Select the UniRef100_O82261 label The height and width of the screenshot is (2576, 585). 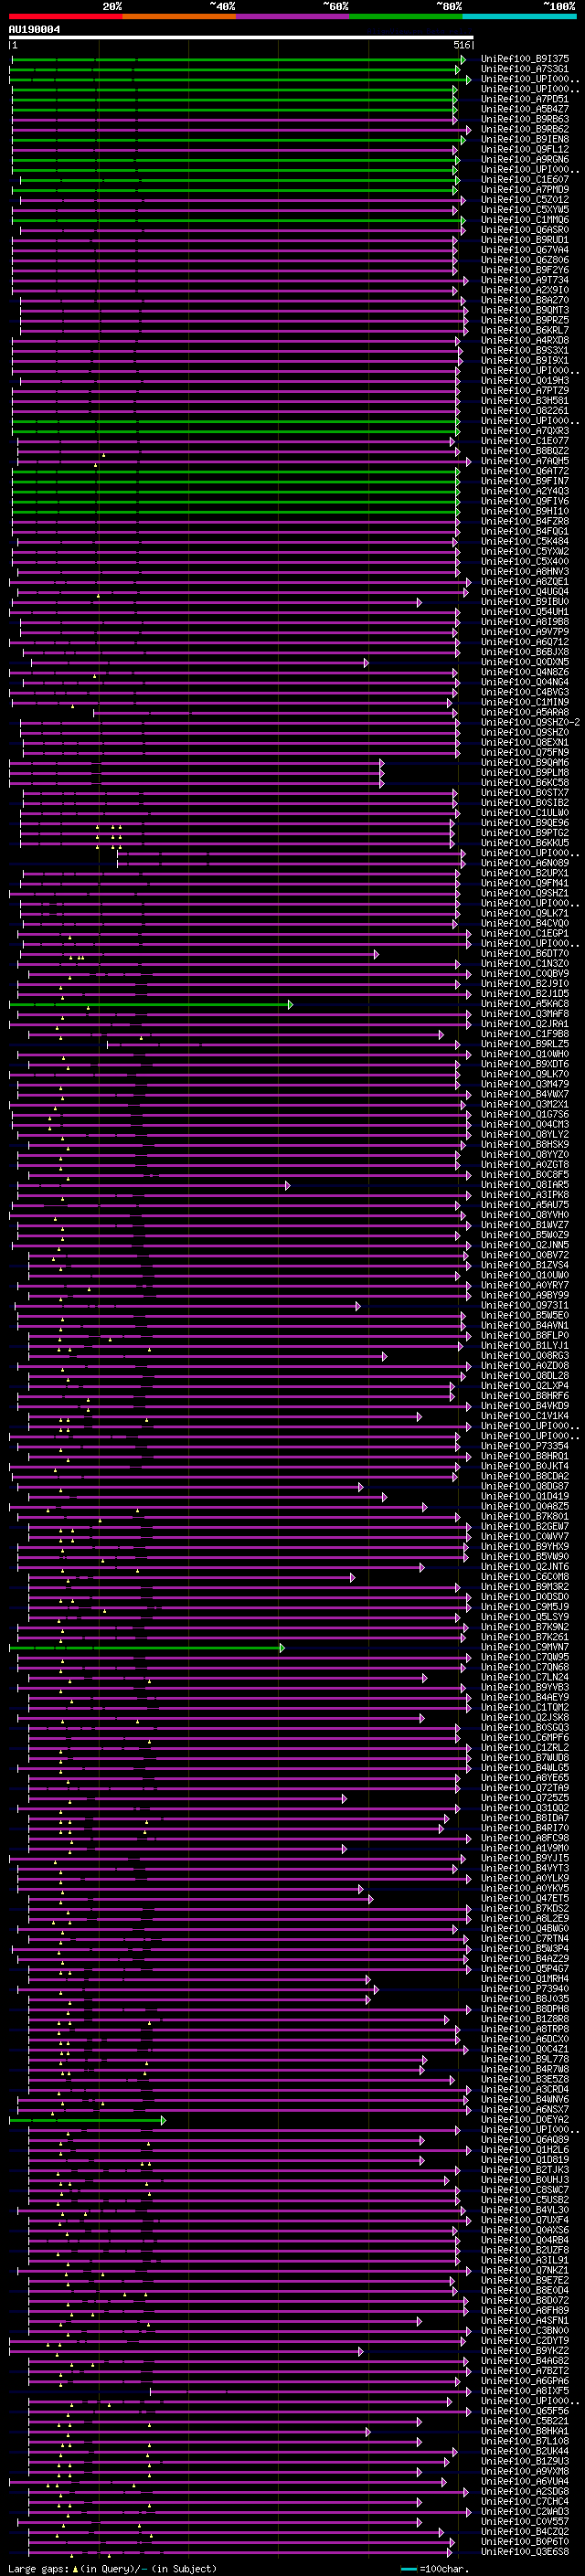click(525, 411)
